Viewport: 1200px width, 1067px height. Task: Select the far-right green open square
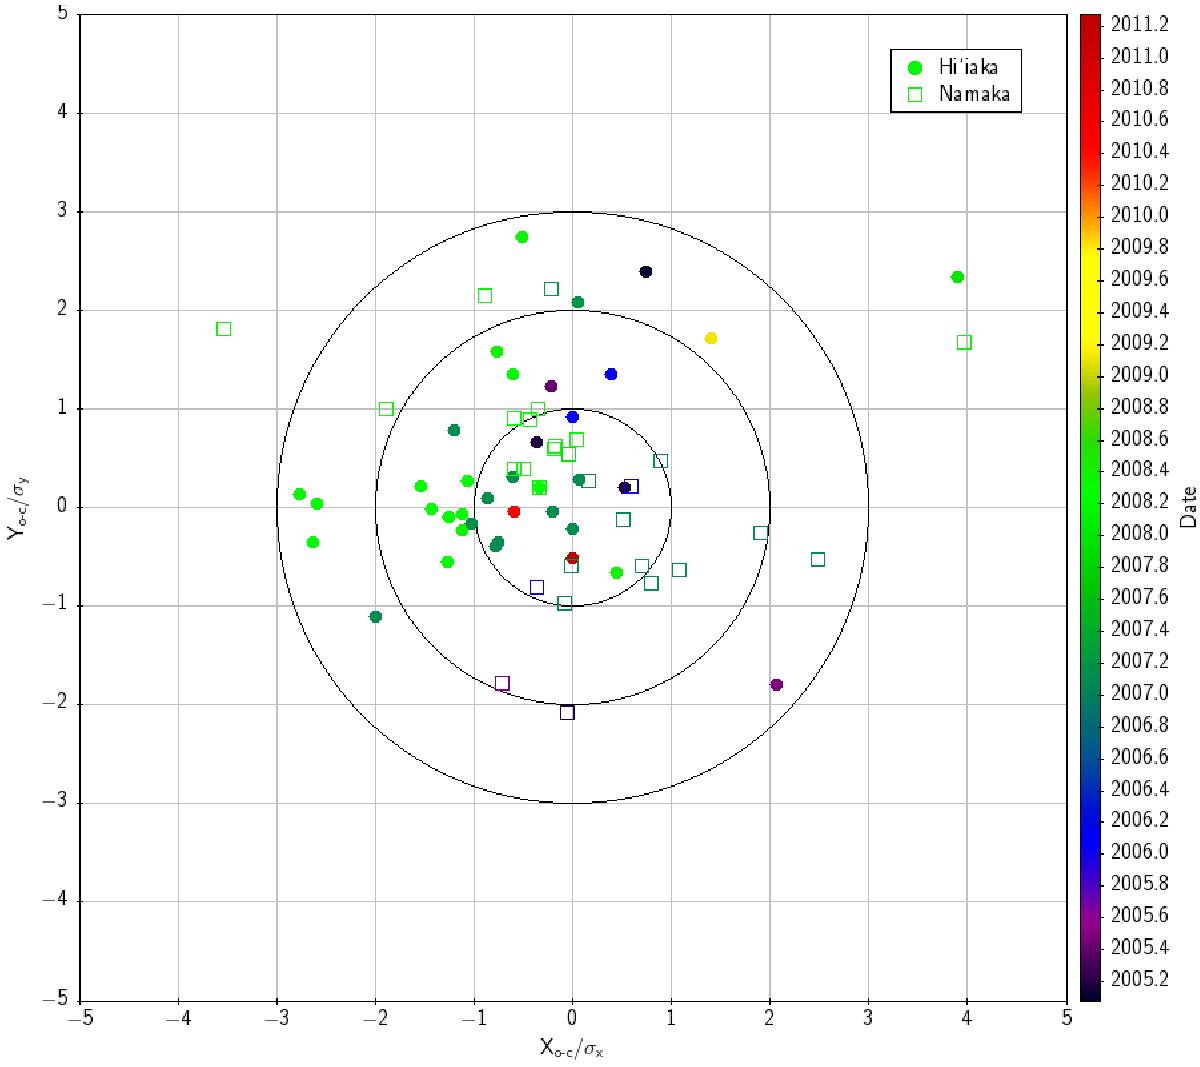click(964, 342)
